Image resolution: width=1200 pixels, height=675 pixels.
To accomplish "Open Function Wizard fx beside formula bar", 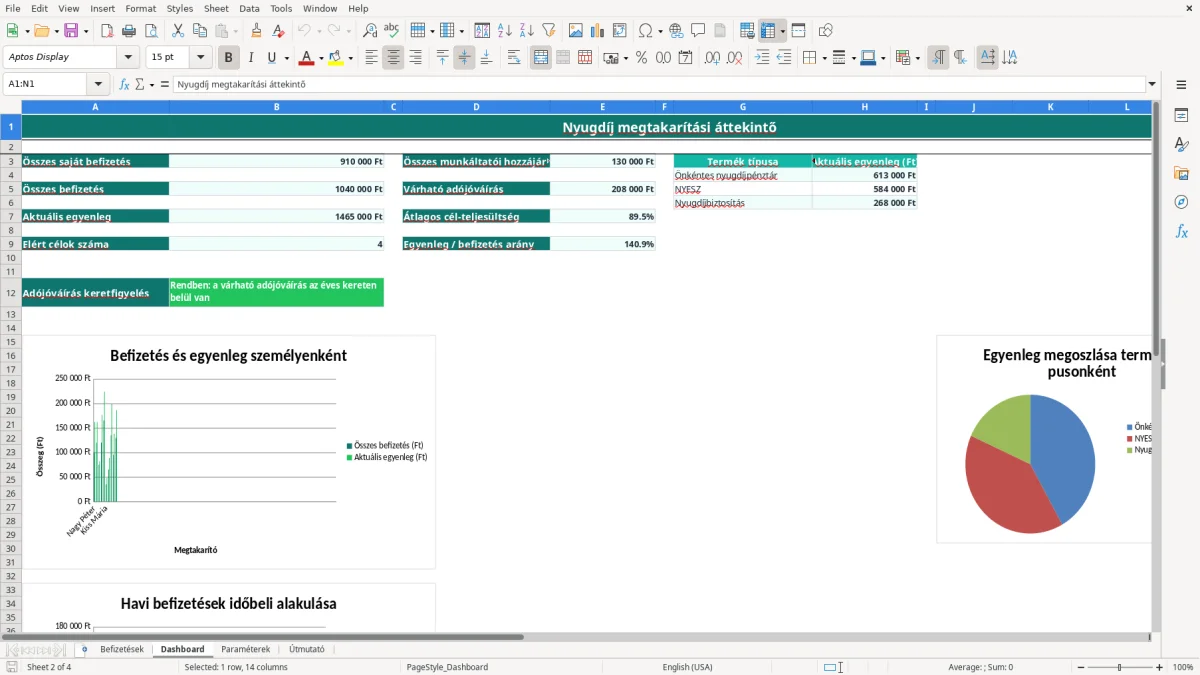I will click(x=125, y=84).
